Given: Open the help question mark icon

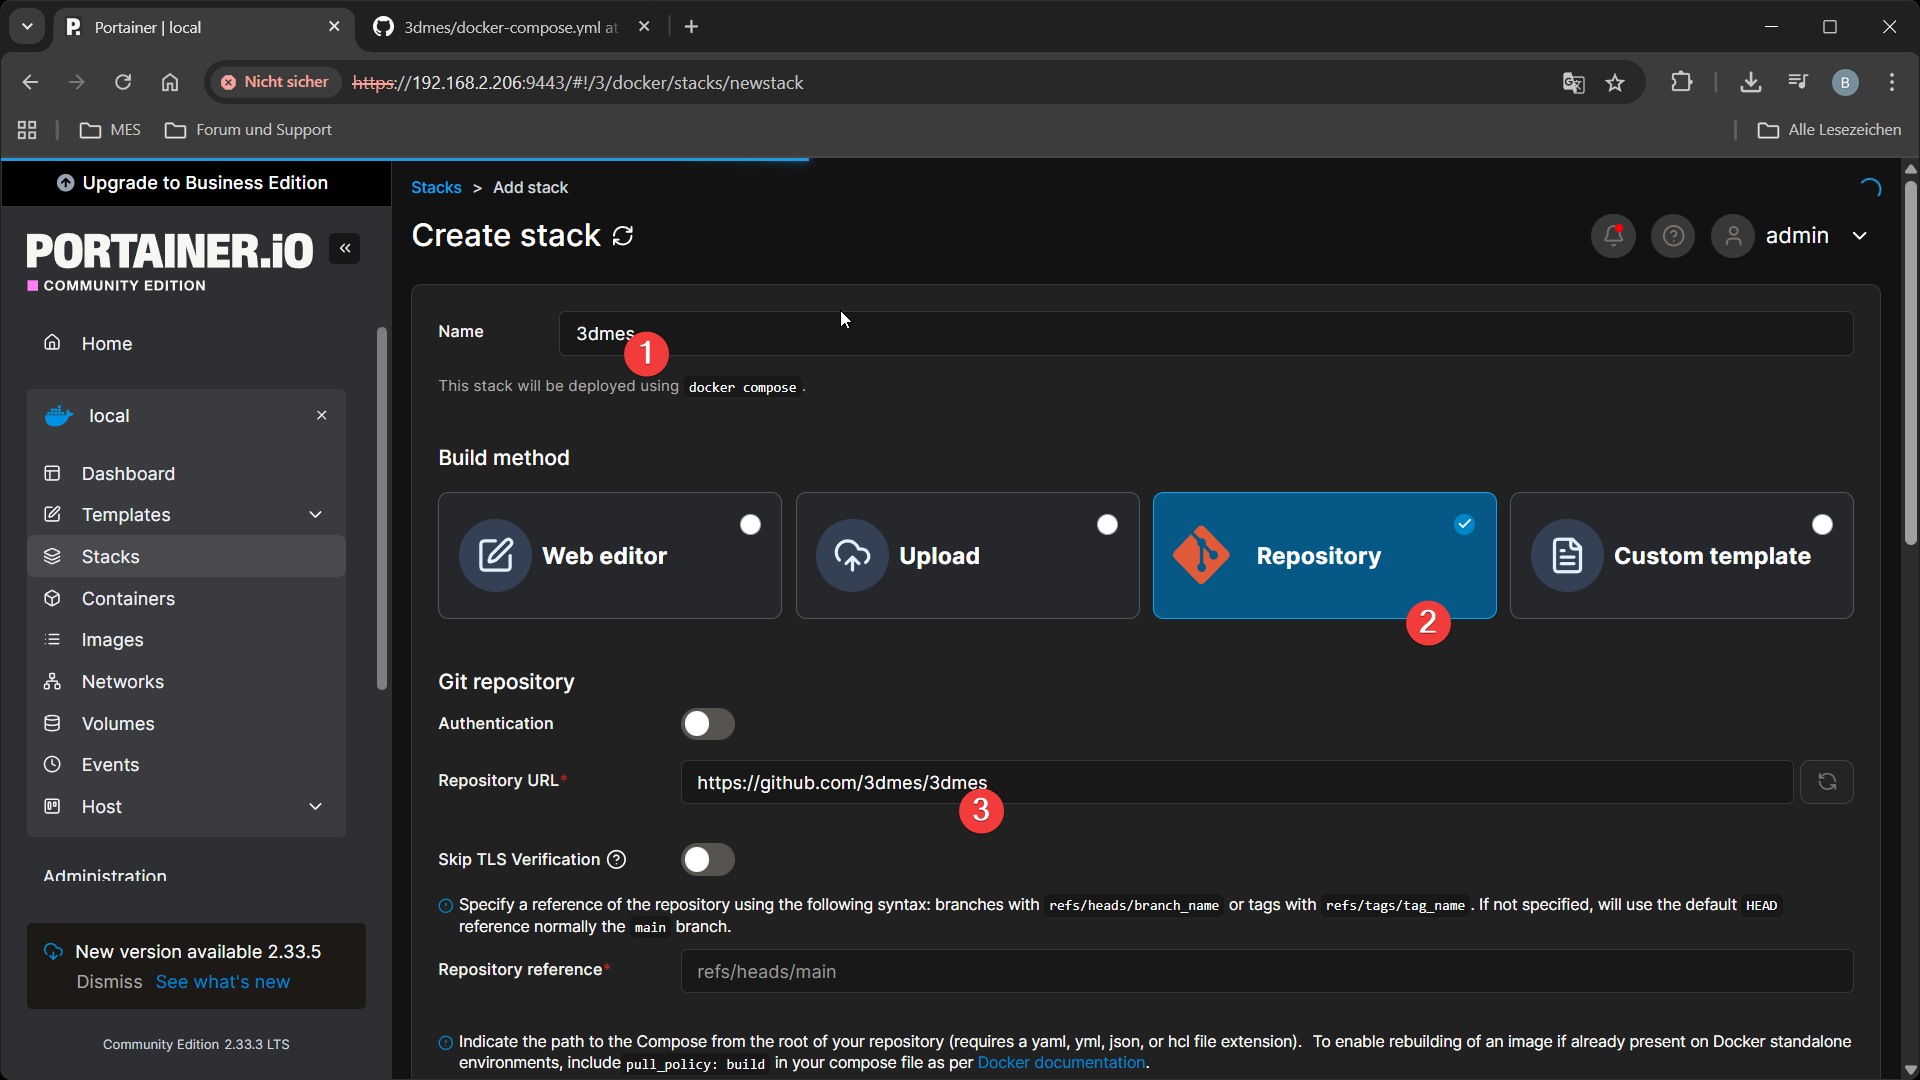Looking at the screenshot, I should pyautogui.click(x=1673, y=236).
